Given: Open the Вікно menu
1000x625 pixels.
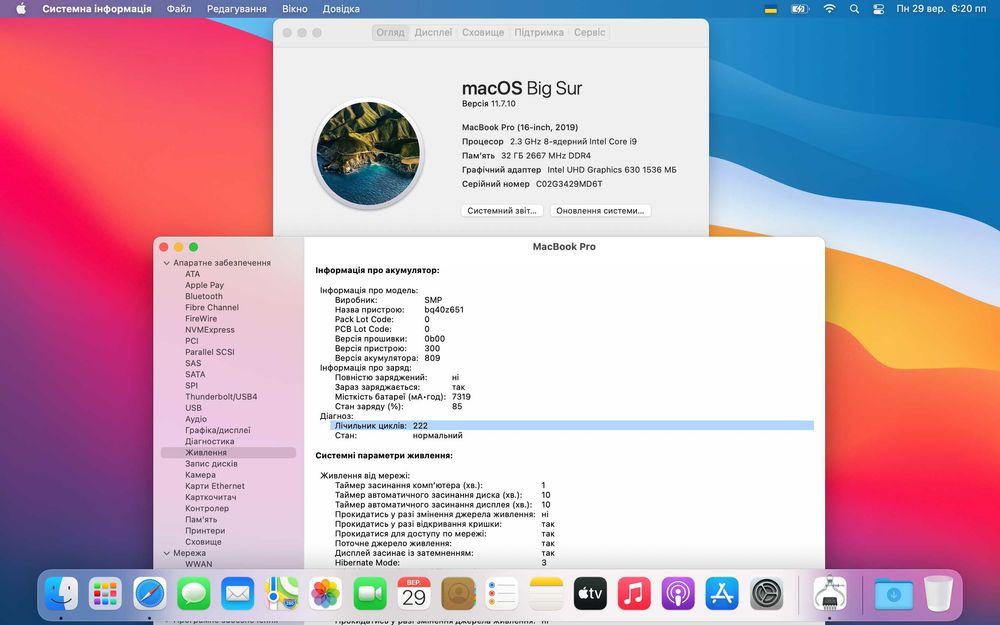Looking at the screenshot, I should coord(295,9).
